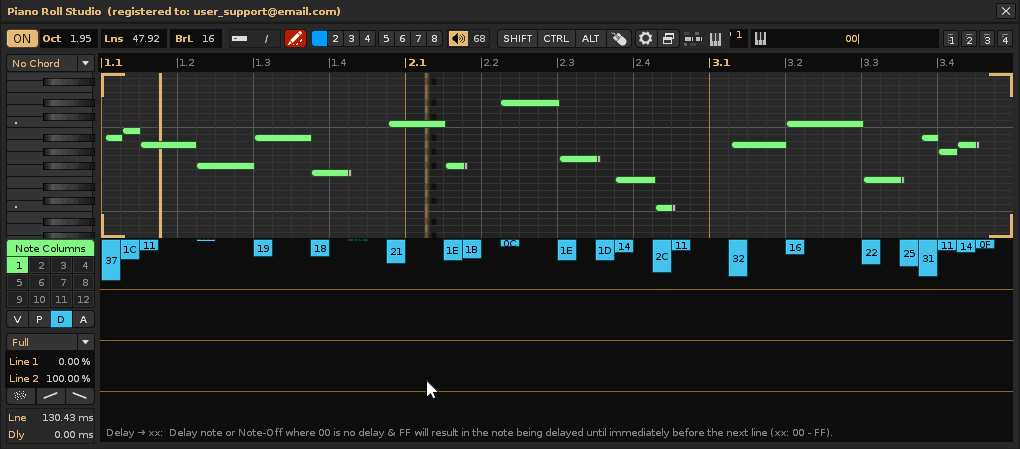
Task: Apply the descending ramp line shape
Action: point(79,396)
